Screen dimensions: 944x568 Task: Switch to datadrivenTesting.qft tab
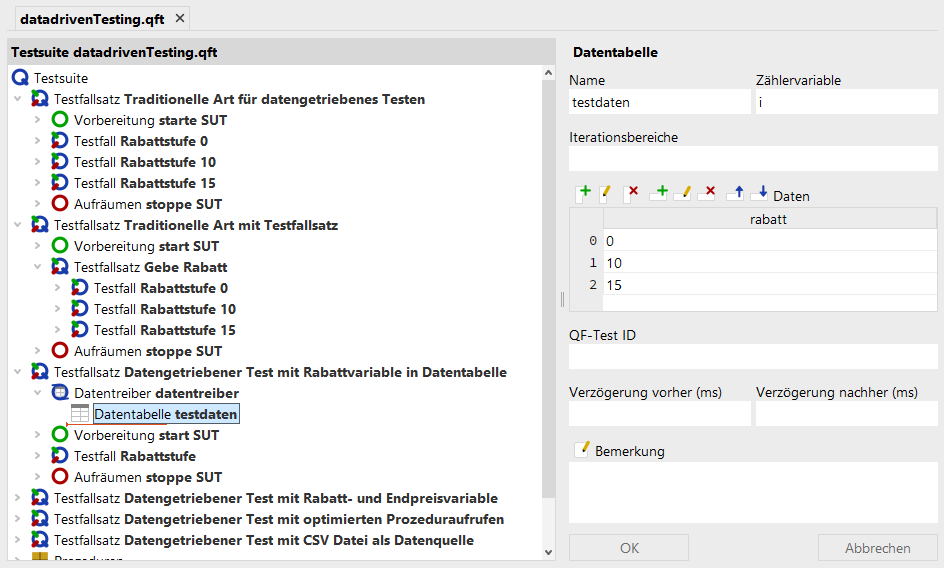[x=92, y=19]
